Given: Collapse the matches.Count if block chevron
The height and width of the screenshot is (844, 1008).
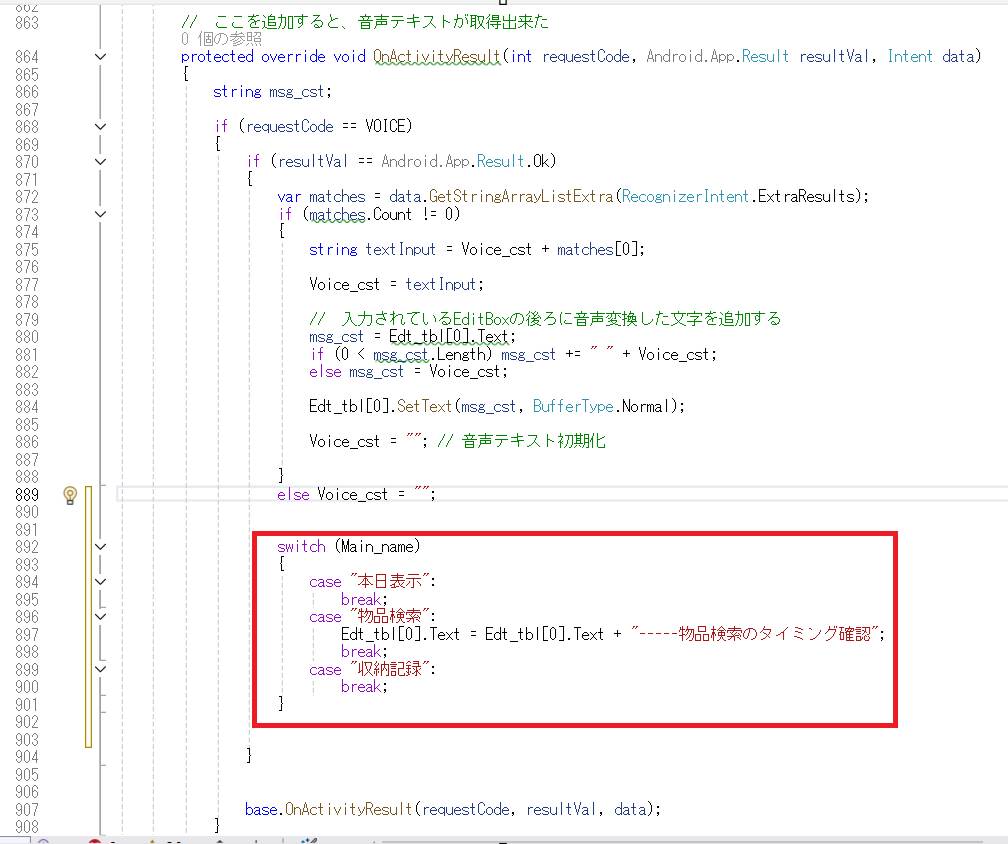Looking at the screenshot, I should pyautogui.click(x=100, y=214).
